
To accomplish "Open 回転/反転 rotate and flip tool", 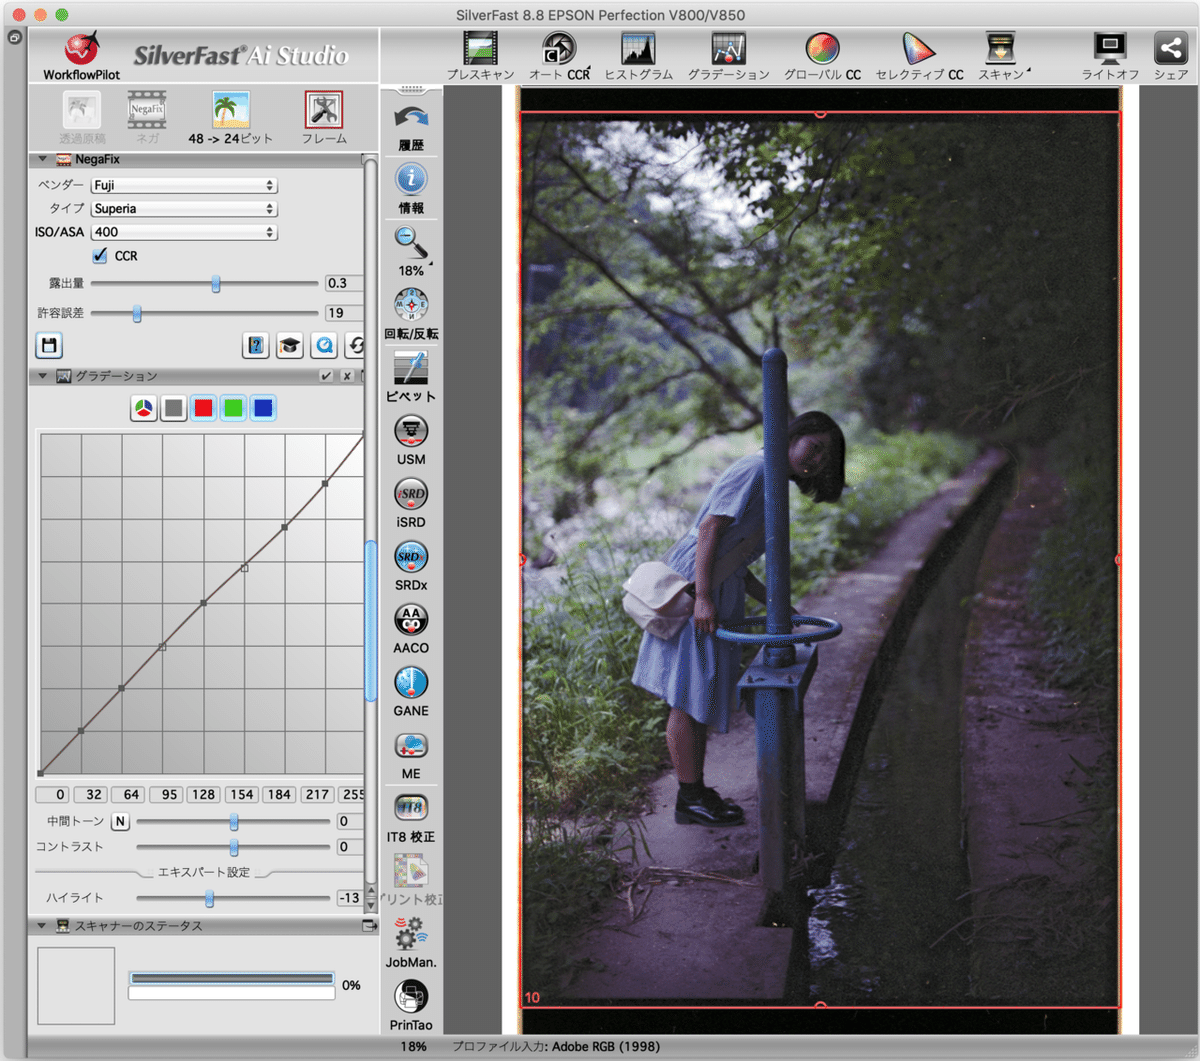I will click(411, 314).
